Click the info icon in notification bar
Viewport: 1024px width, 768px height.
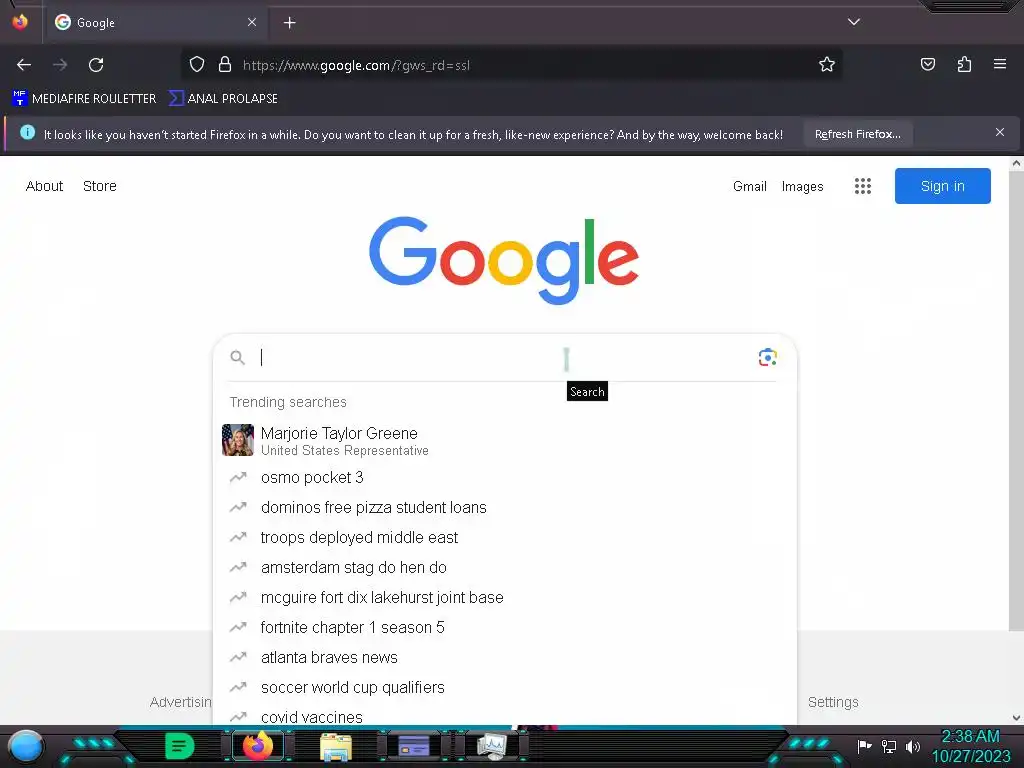pos(27,133)
